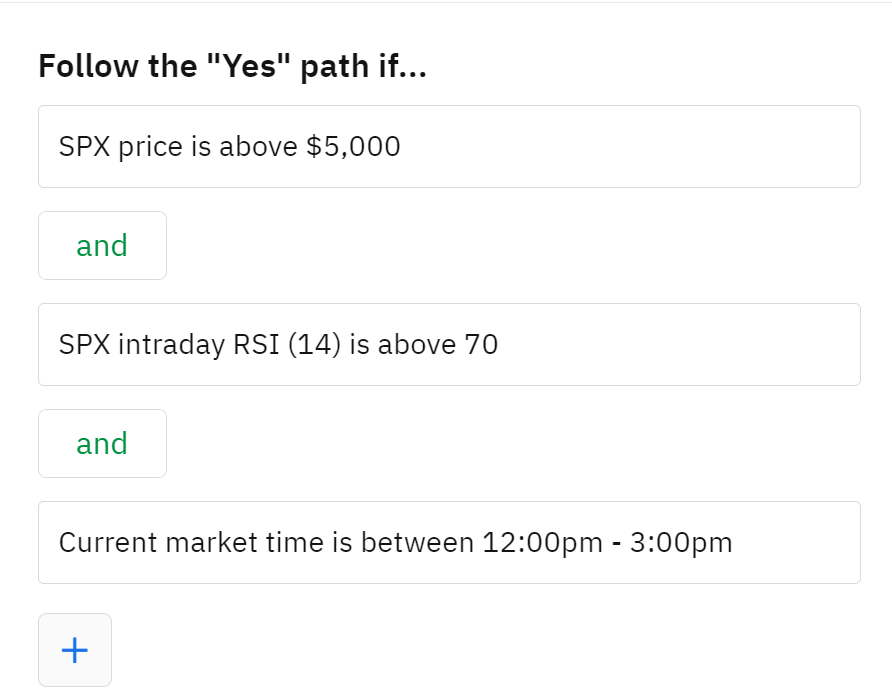Click the "$5,000" value in price condition
The image size is (892, 699).
coord(353,147)
